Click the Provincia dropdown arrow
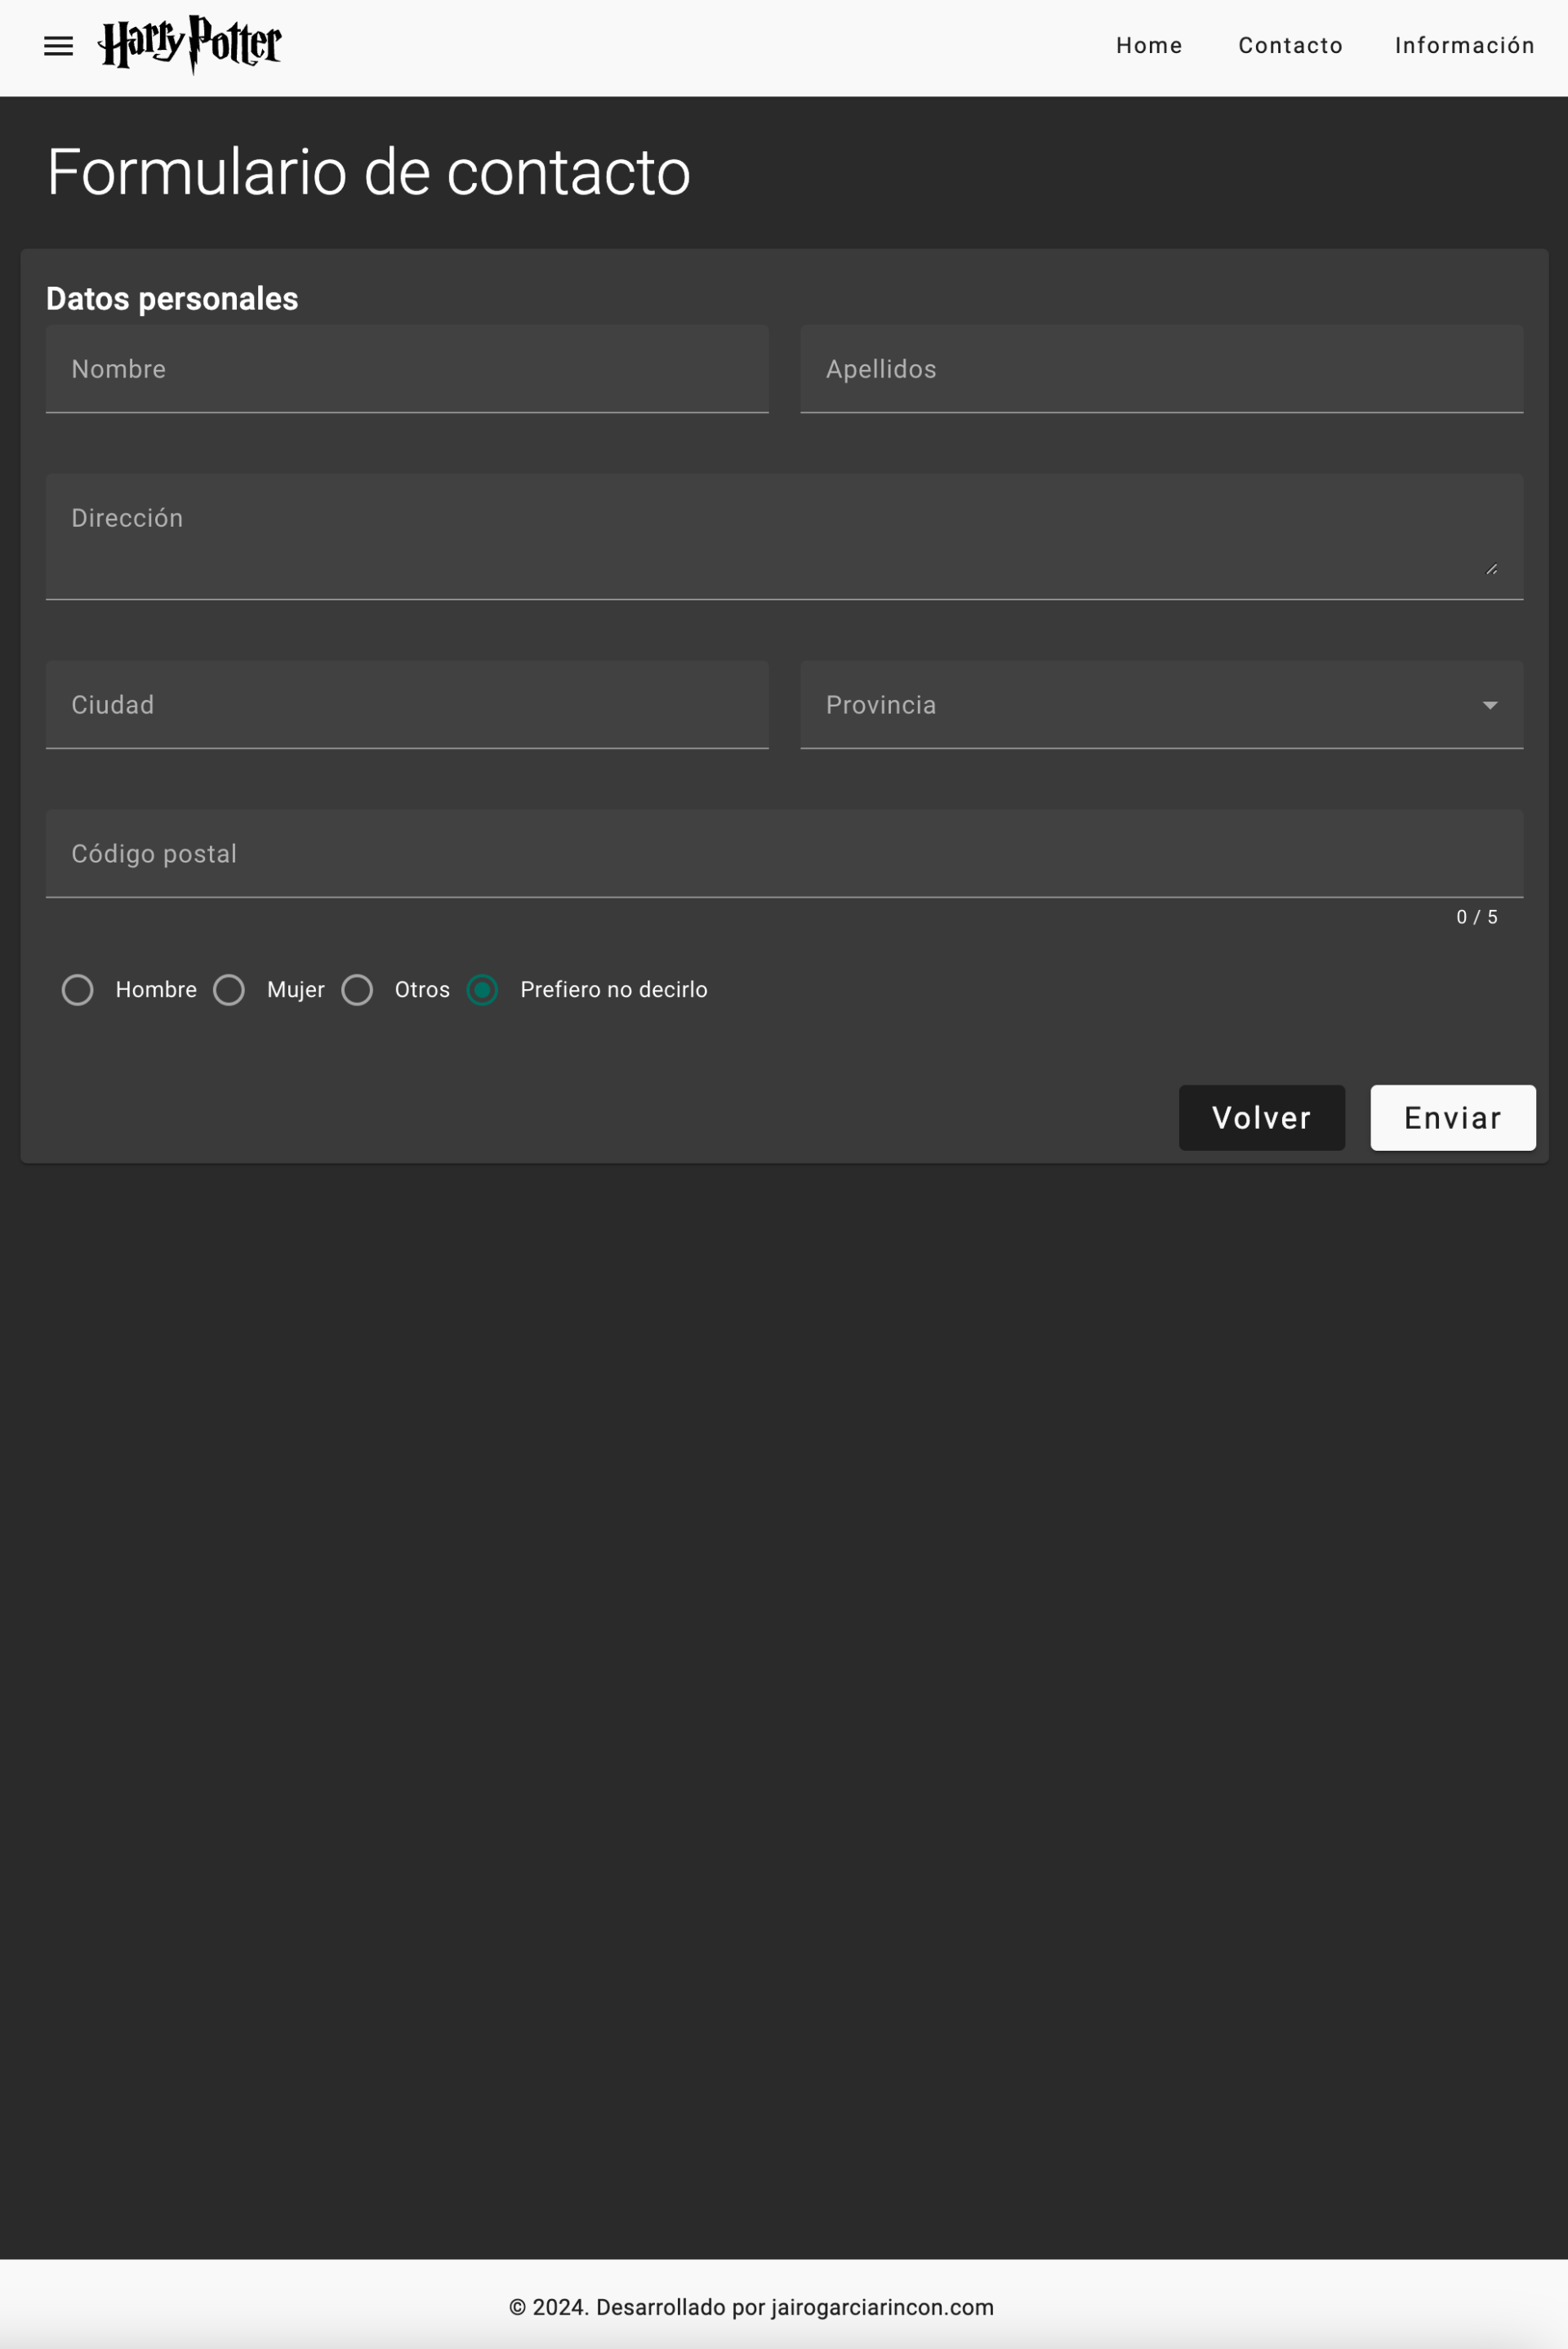This screenshot has height=2349, width=1568. coord(1489,705)
